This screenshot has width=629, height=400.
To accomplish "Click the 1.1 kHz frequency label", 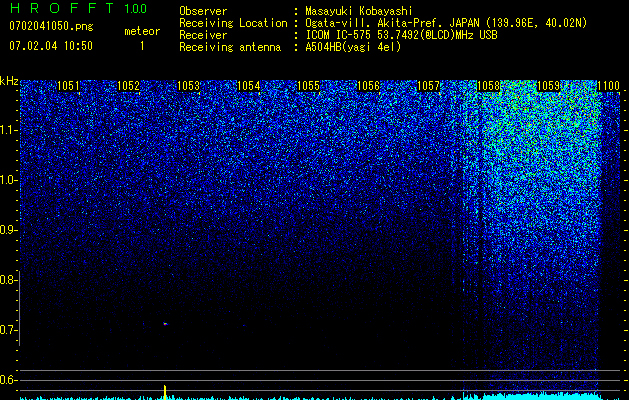I will point(9,130).
